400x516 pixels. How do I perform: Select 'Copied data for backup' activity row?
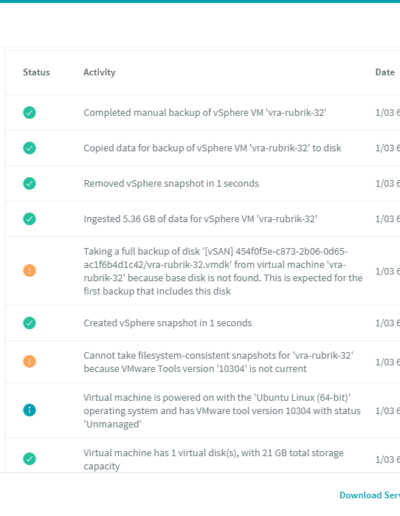212,148
